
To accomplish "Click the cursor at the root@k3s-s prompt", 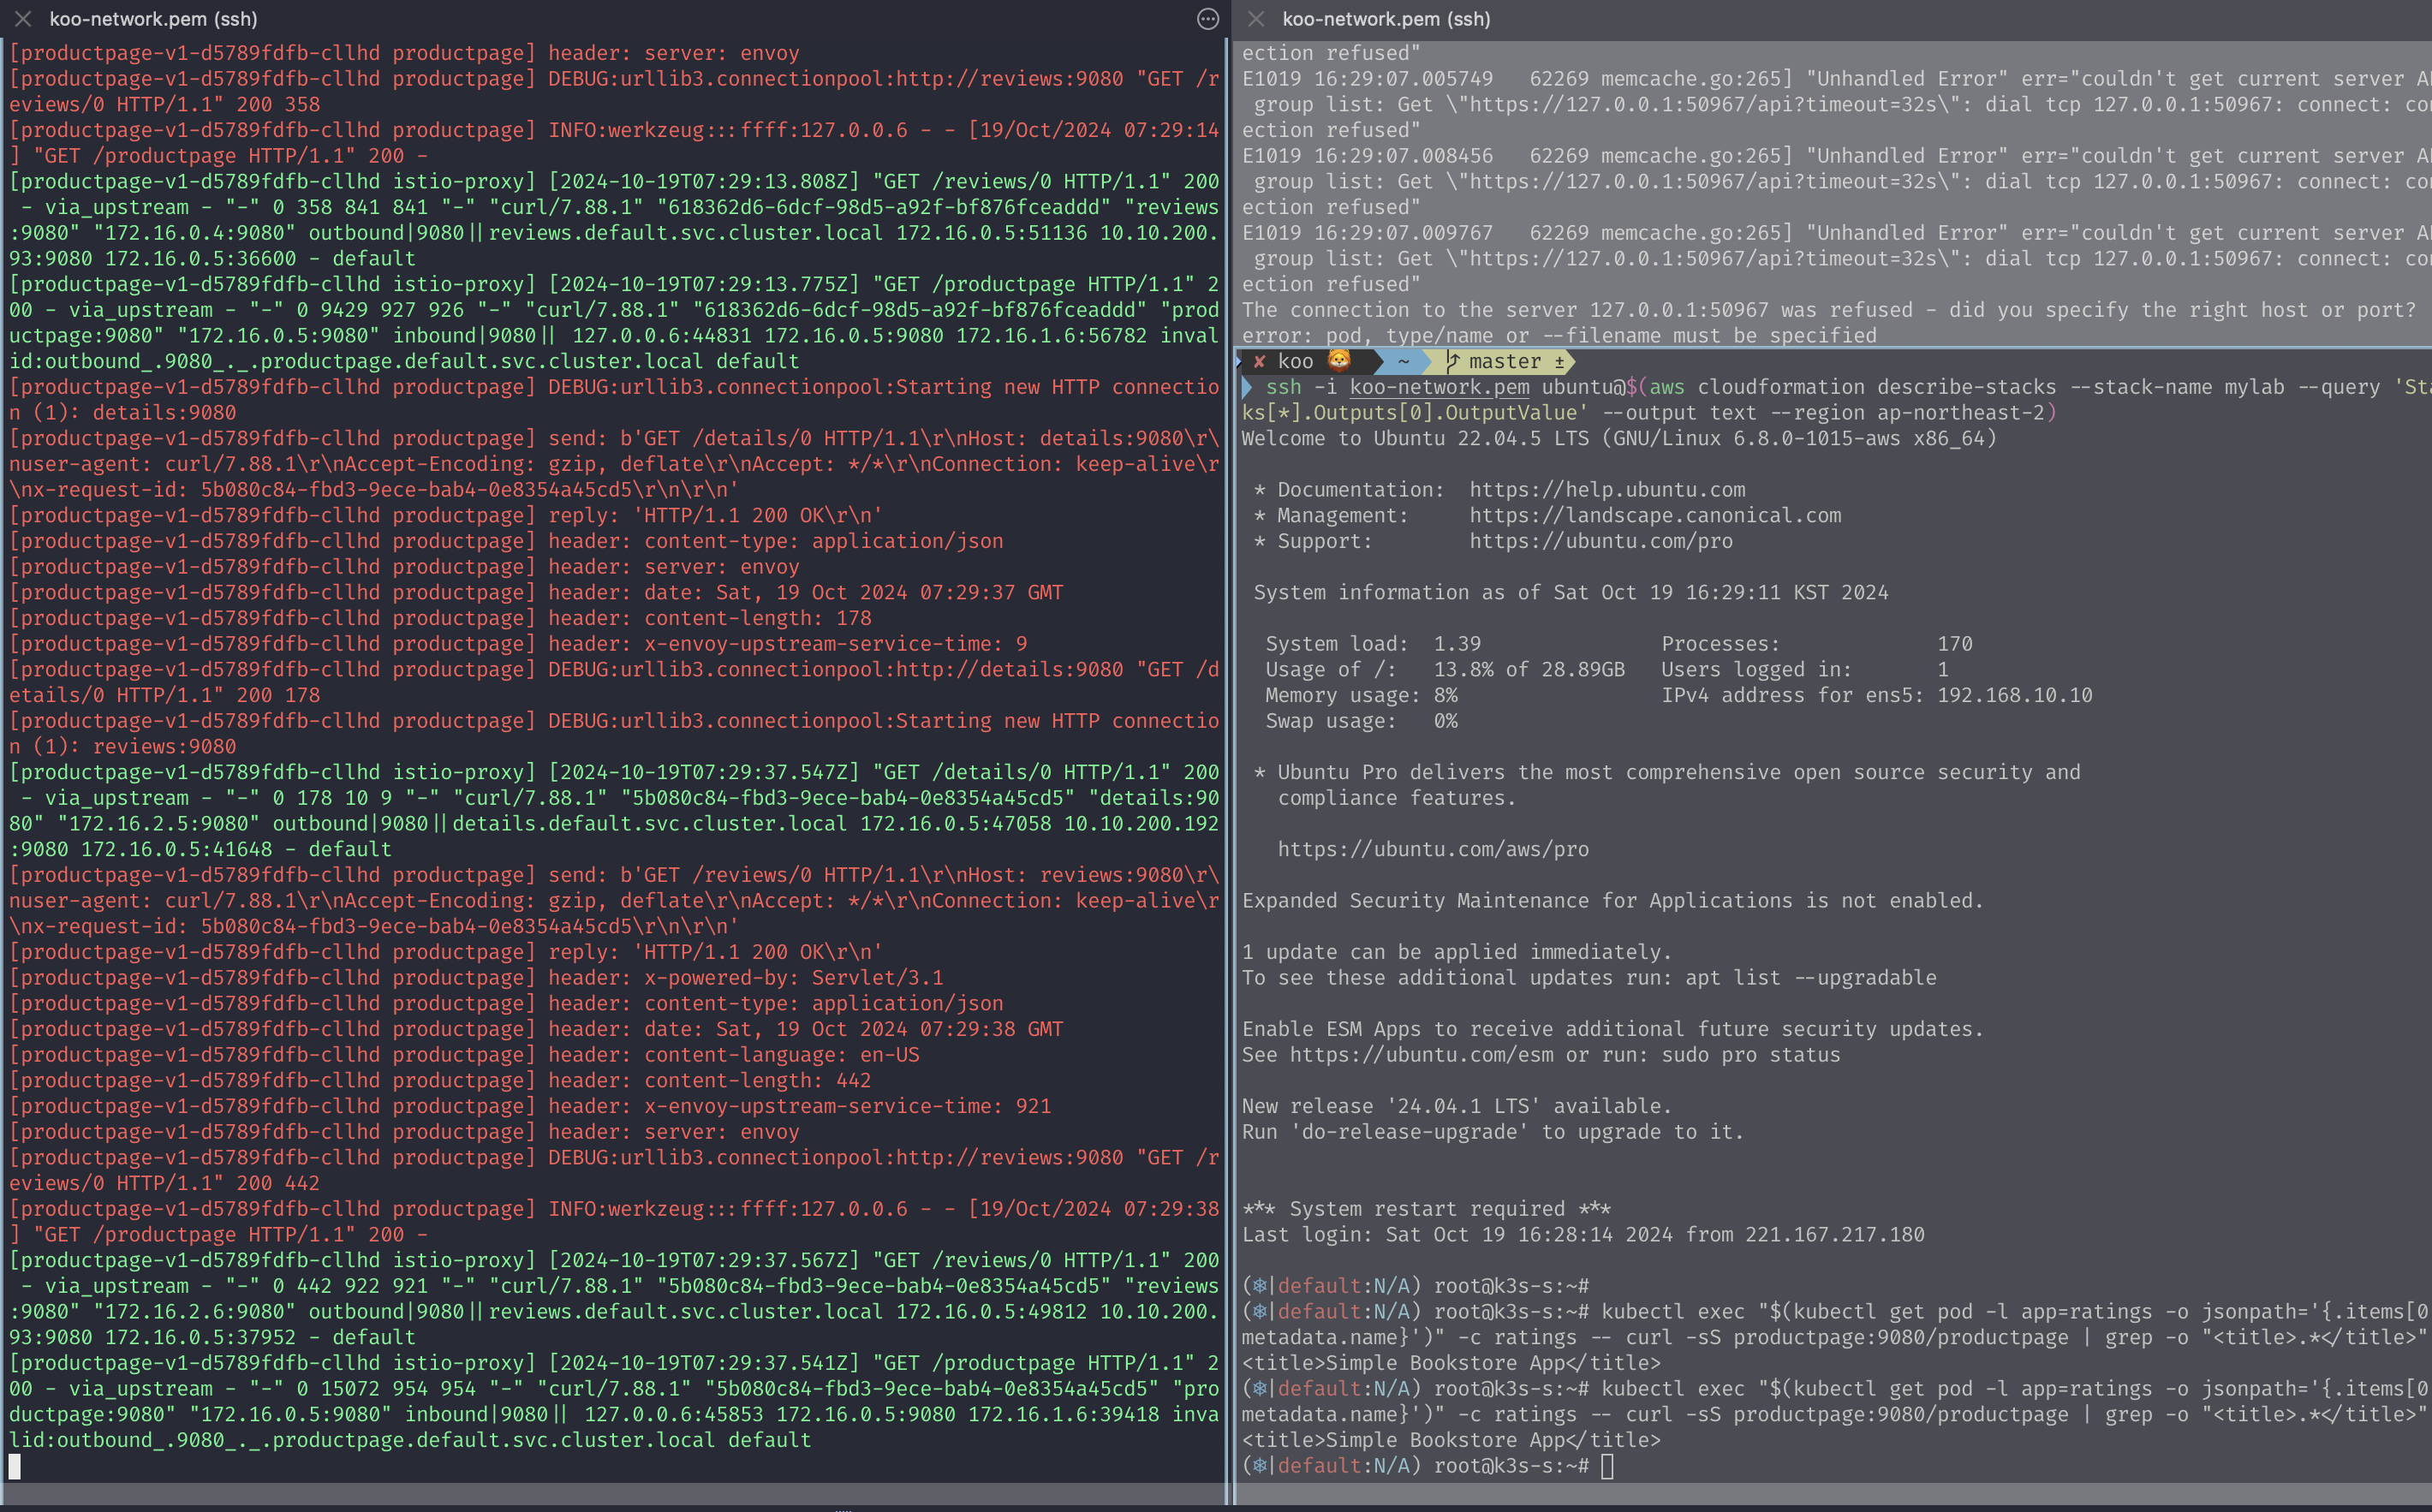I will click(1607, 1466).
